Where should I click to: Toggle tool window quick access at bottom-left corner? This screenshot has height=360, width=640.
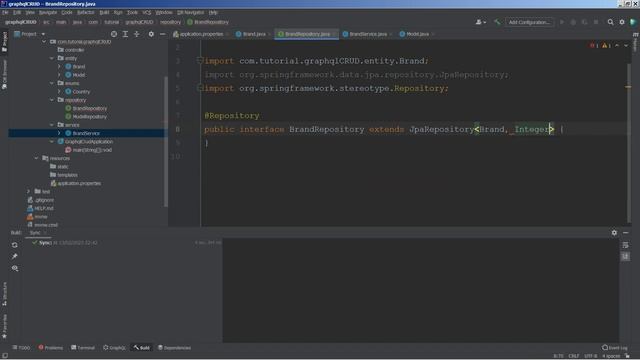click(x=4, y=356)
